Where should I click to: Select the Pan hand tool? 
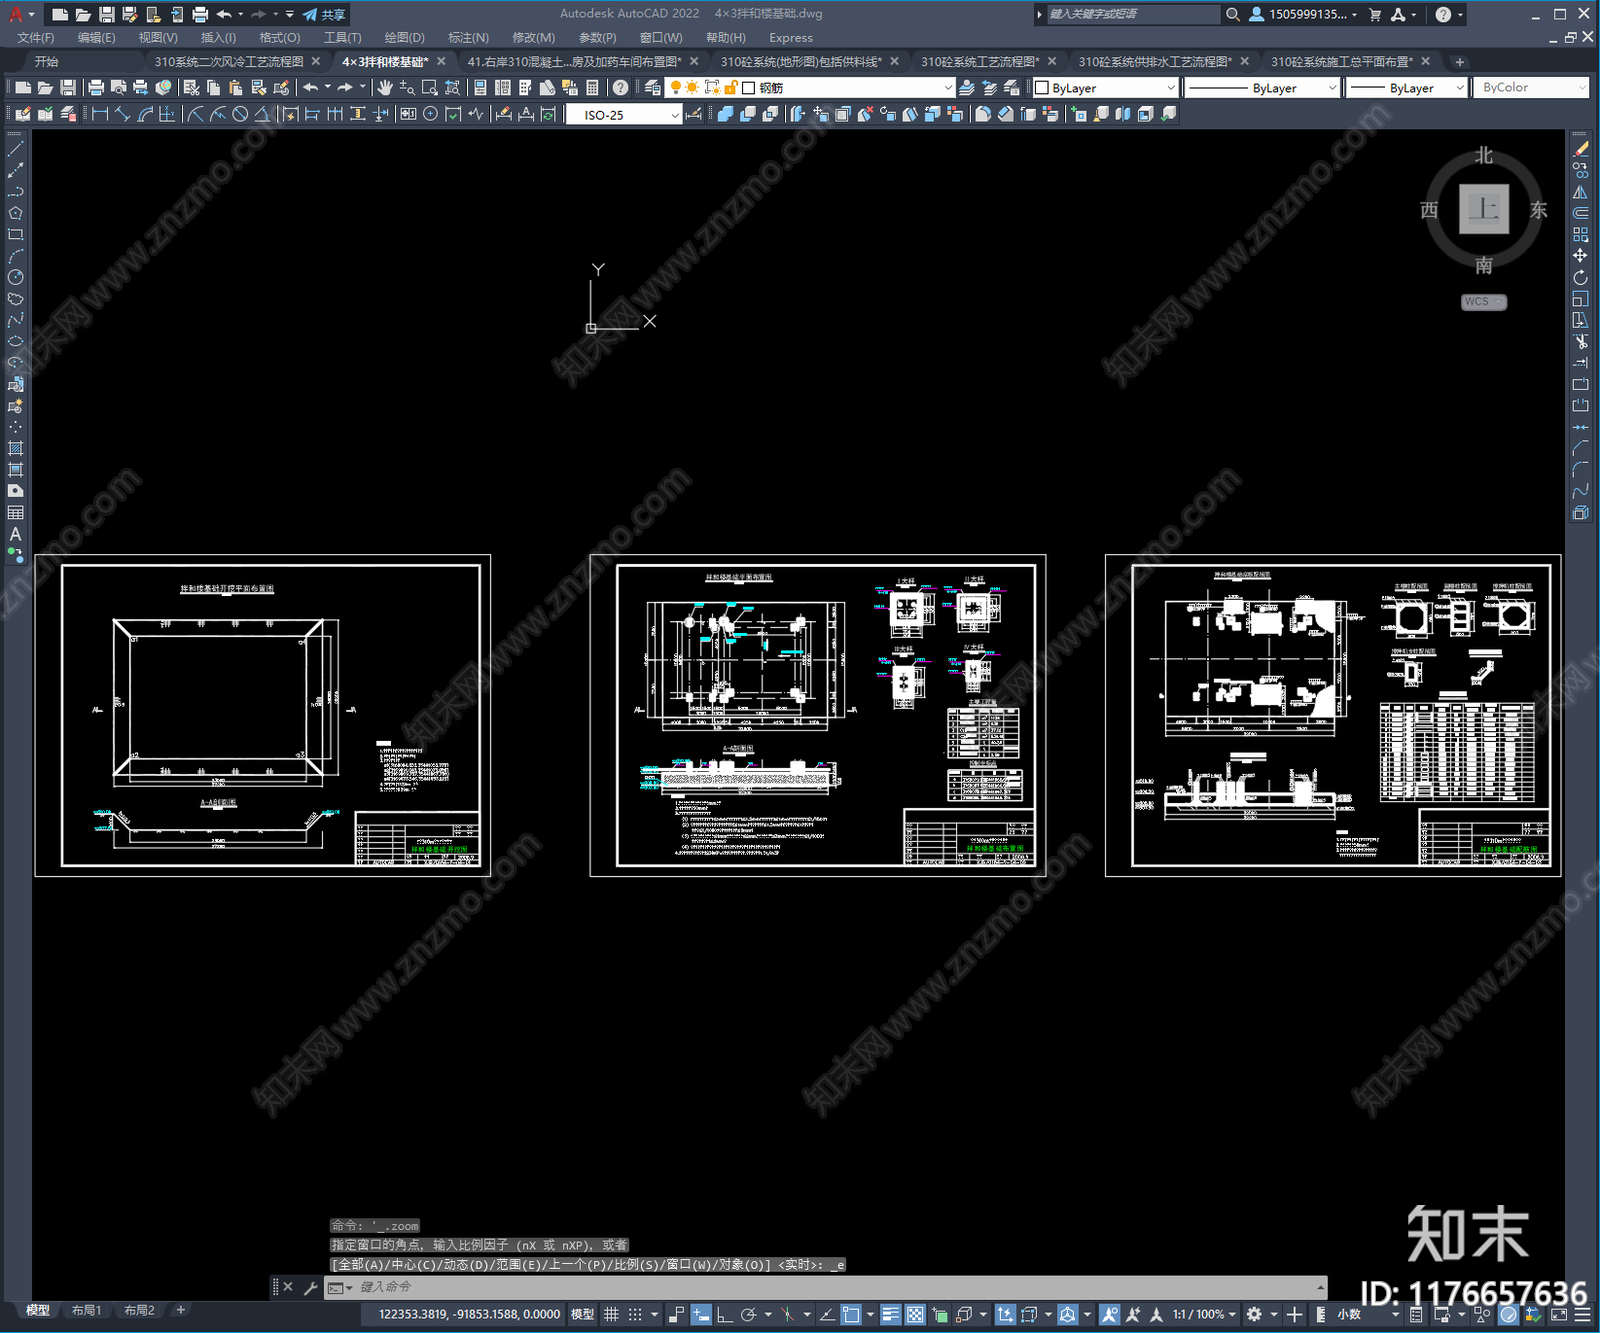(385, 88)
